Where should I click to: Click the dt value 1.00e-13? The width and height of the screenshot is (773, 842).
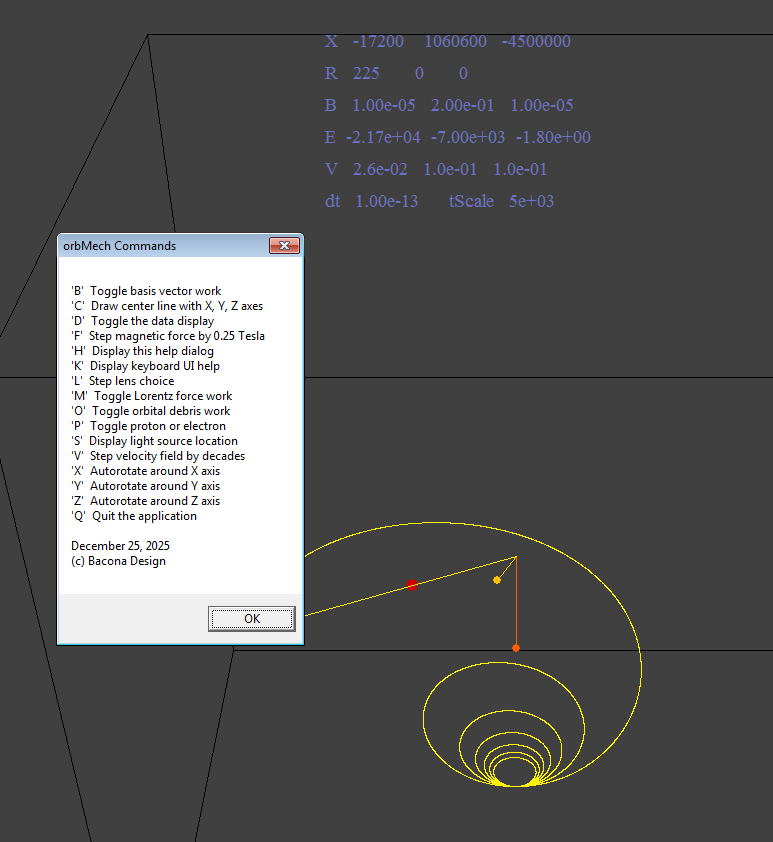pyautogui.click(x=387, y=202)
